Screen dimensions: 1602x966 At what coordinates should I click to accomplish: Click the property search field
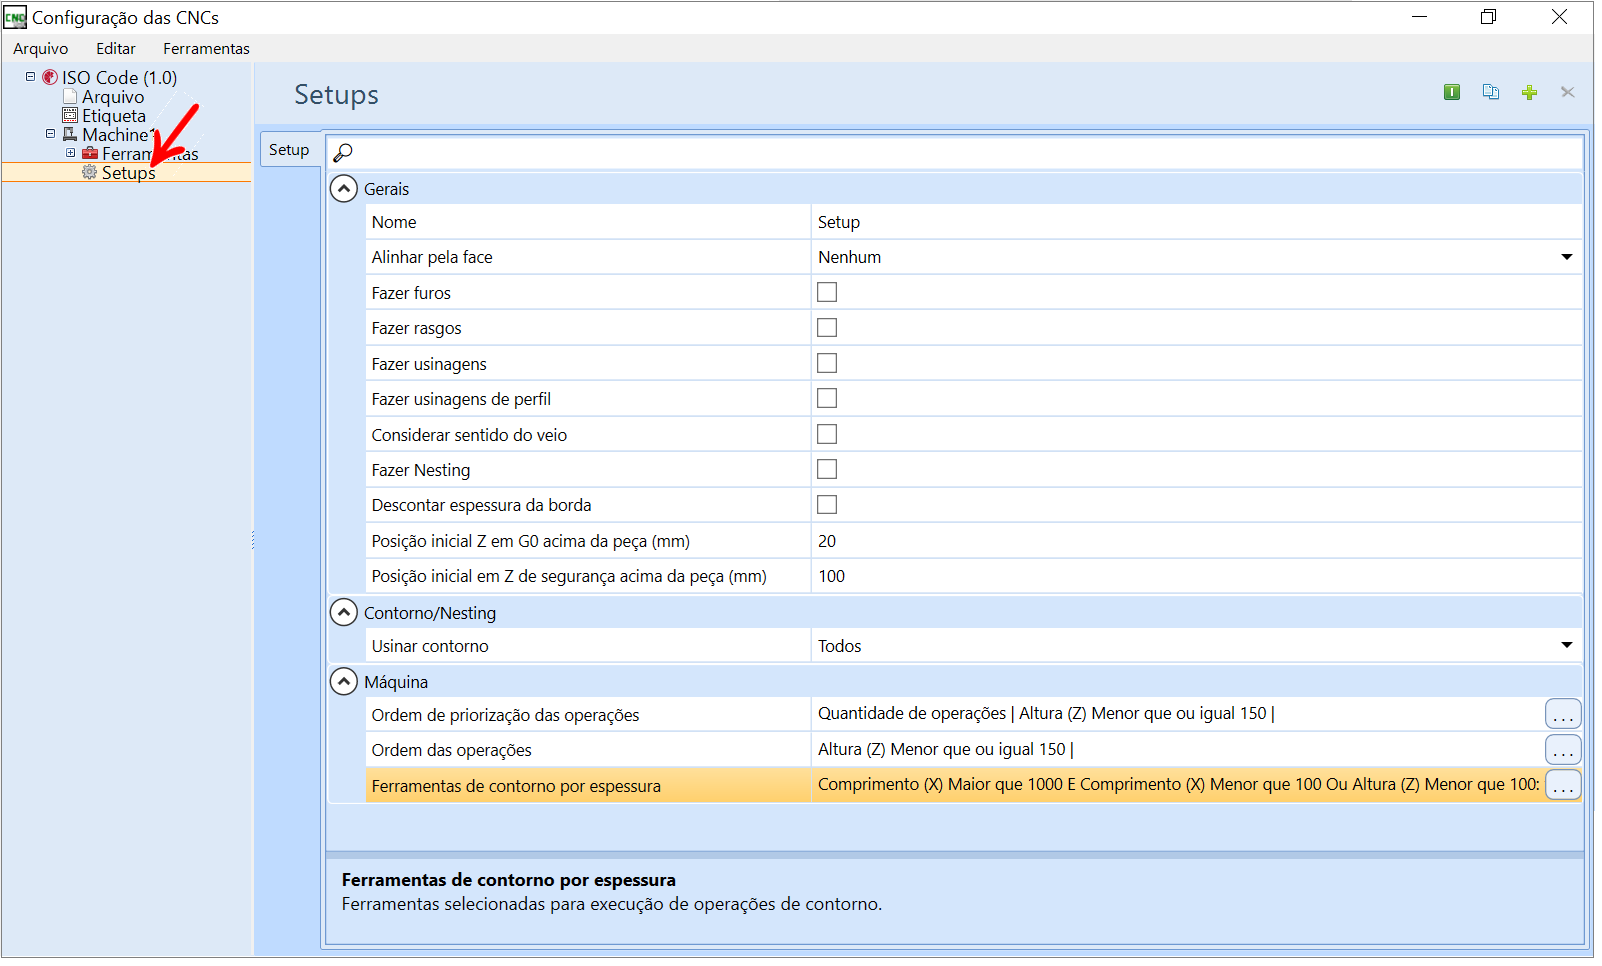[955, 152]
